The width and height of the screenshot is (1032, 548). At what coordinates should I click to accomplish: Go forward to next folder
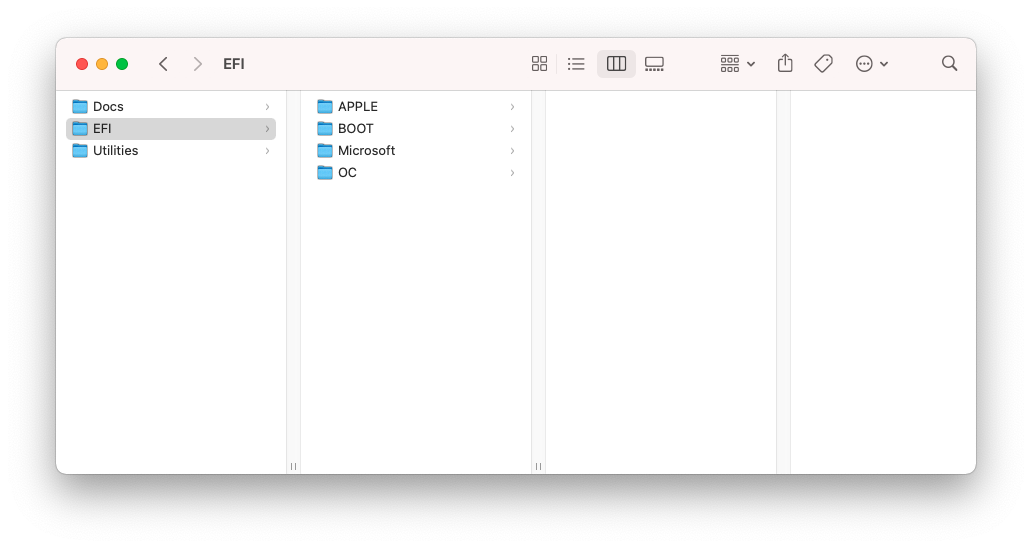point(197,64)
